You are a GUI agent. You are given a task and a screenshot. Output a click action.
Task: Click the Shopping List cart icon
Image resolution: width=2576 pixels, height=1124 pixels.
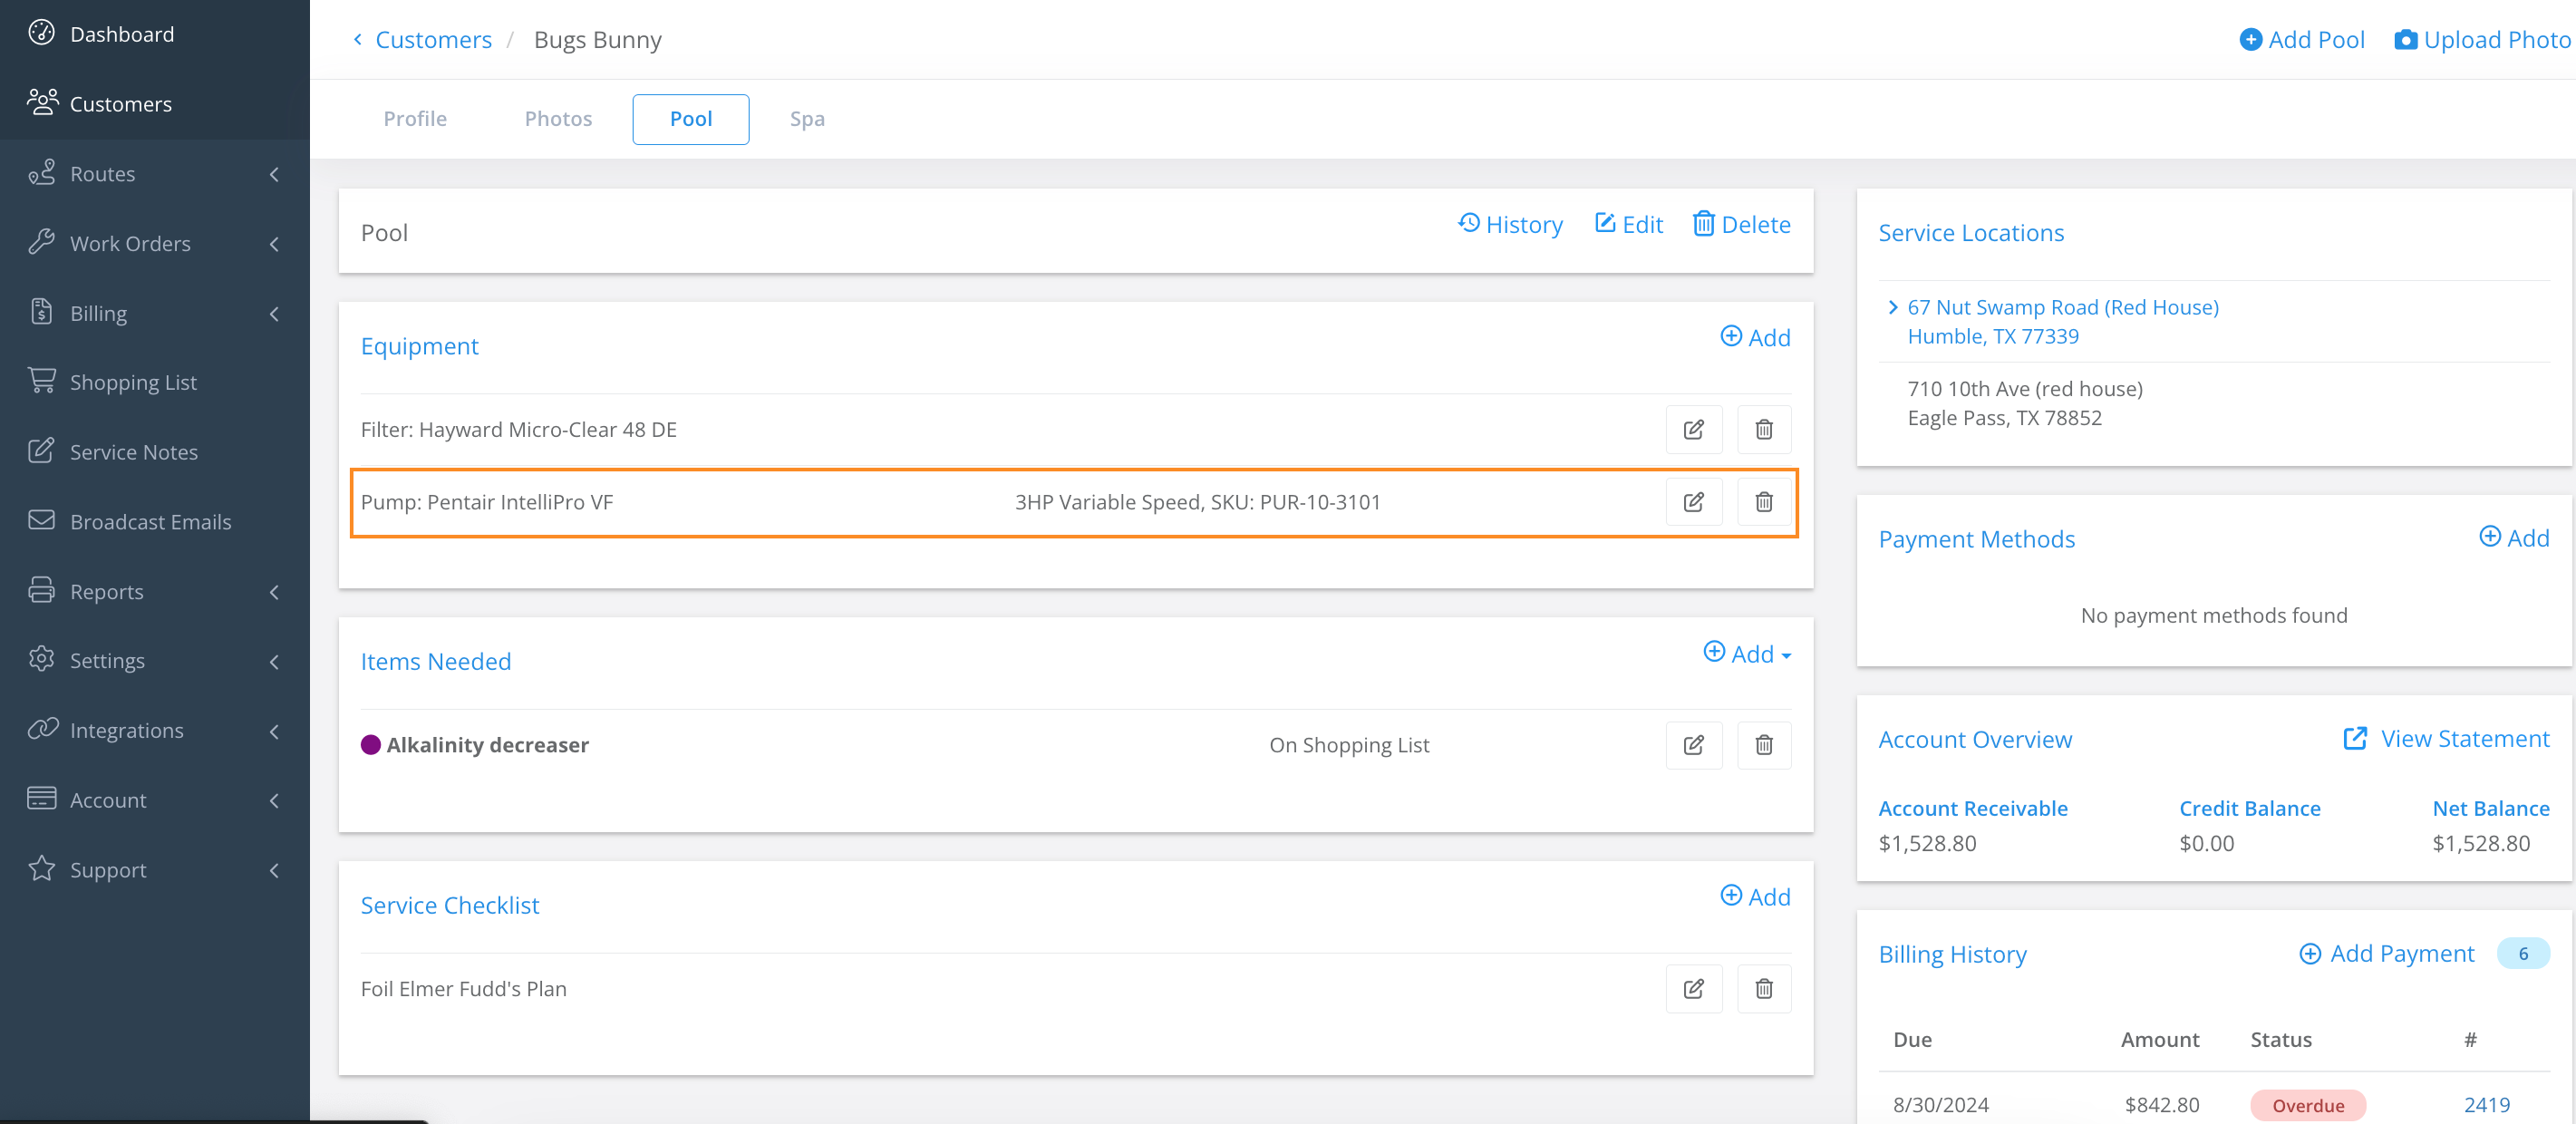[x=41, y=381]
